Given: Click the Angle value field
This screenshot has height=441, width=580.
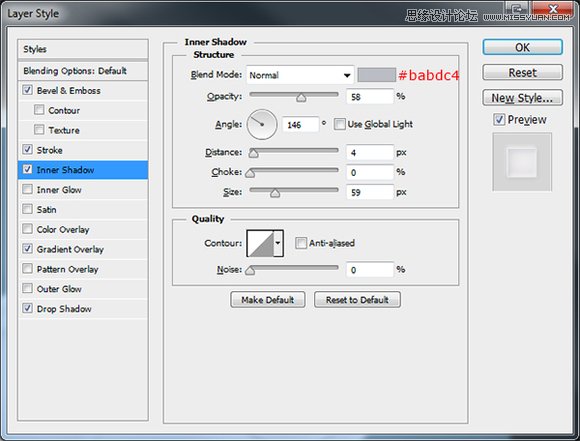Looking at the screenshot, I should coord(300,125).
